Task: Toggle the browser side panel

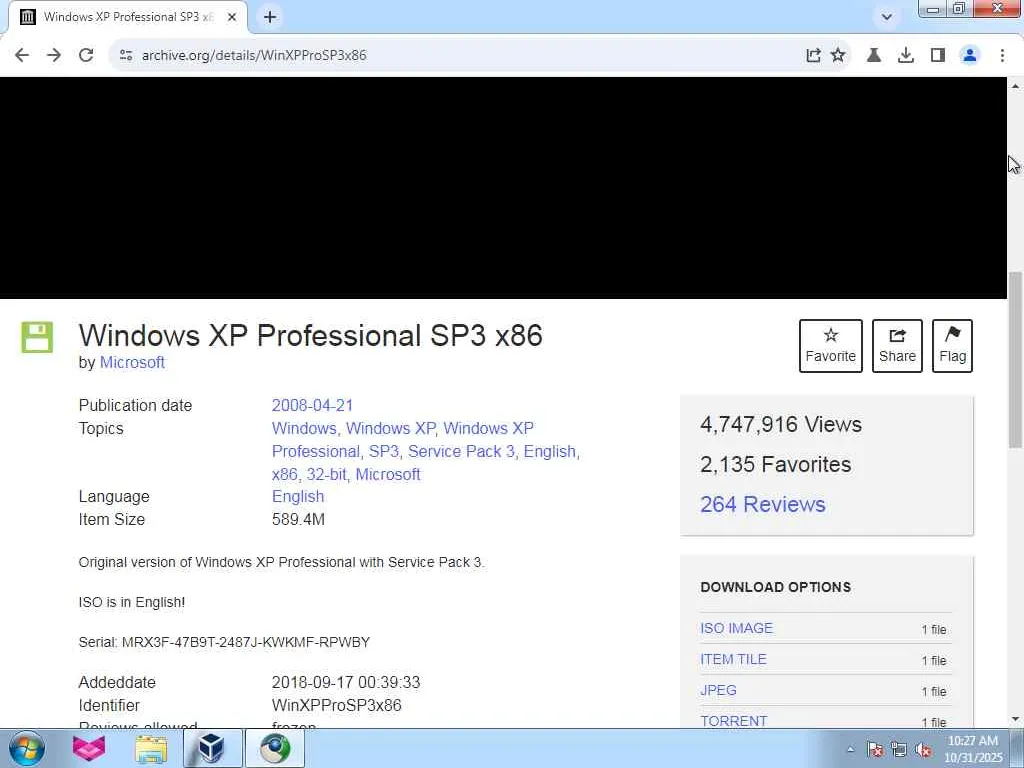Action: coord(938,56)
